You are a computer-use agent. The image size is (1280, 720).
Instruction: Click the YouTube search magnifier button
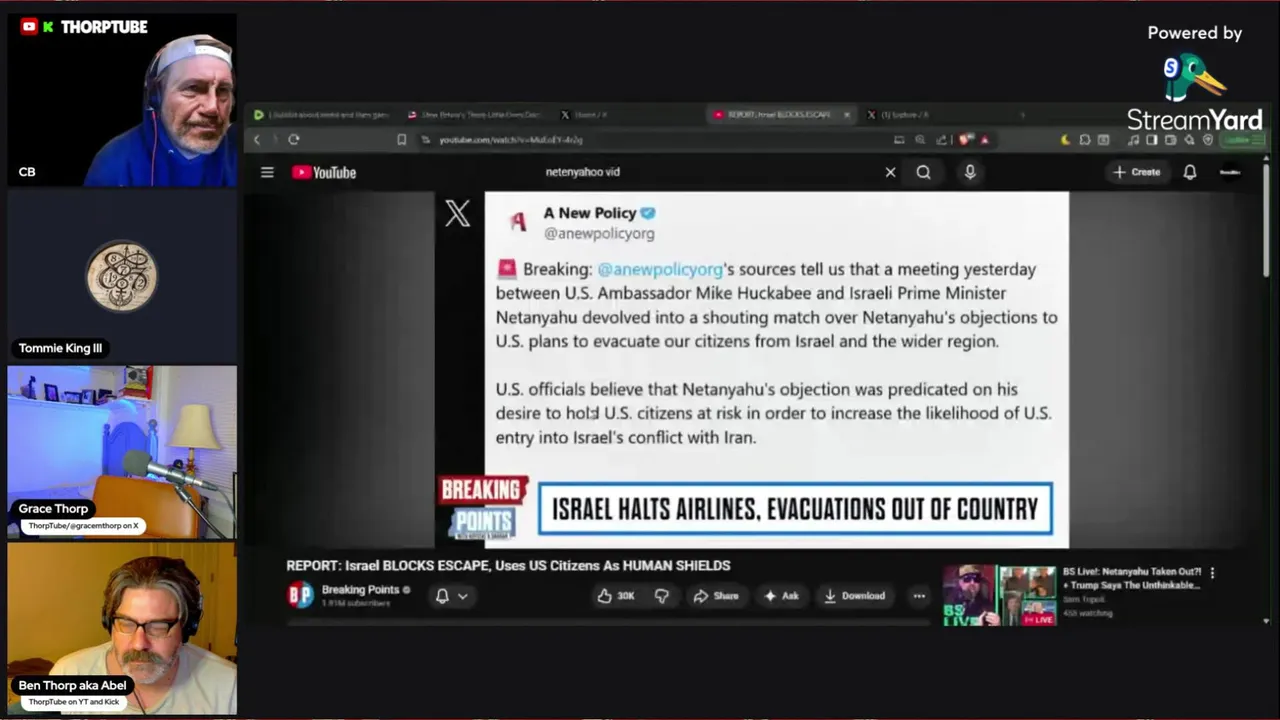(x=923, y=172)
